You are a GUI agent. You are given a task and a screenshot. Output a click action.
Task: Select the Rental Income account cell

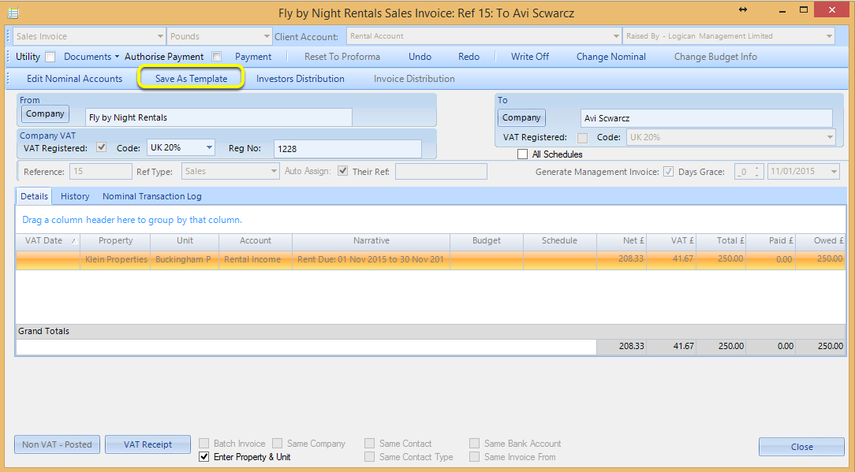(255, 259)
